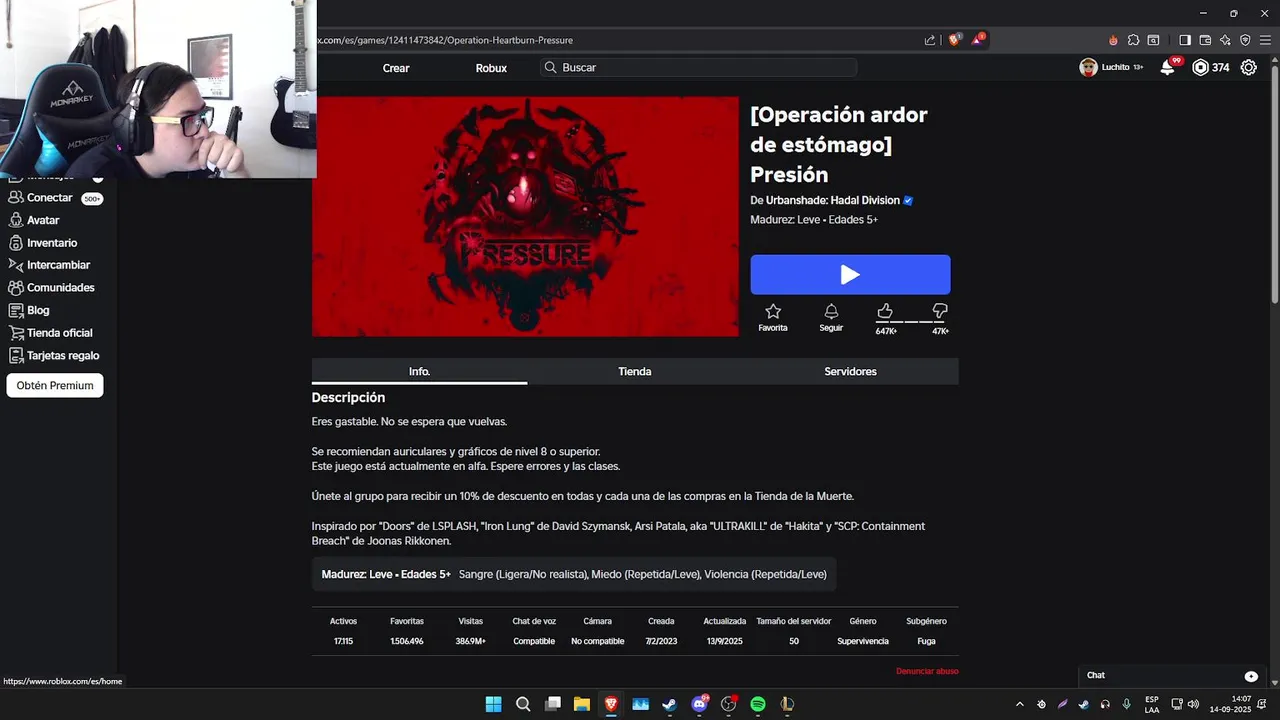
Task: Open the taskbar volume icon
Action: point(1193,704)
